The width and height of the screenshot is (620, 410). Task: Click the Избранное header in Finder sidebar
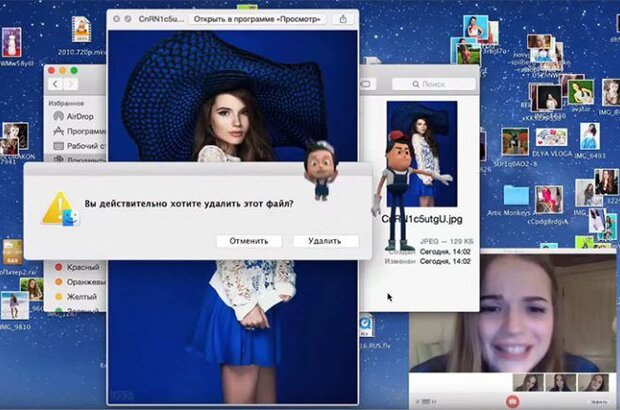(x=66, y=103)
